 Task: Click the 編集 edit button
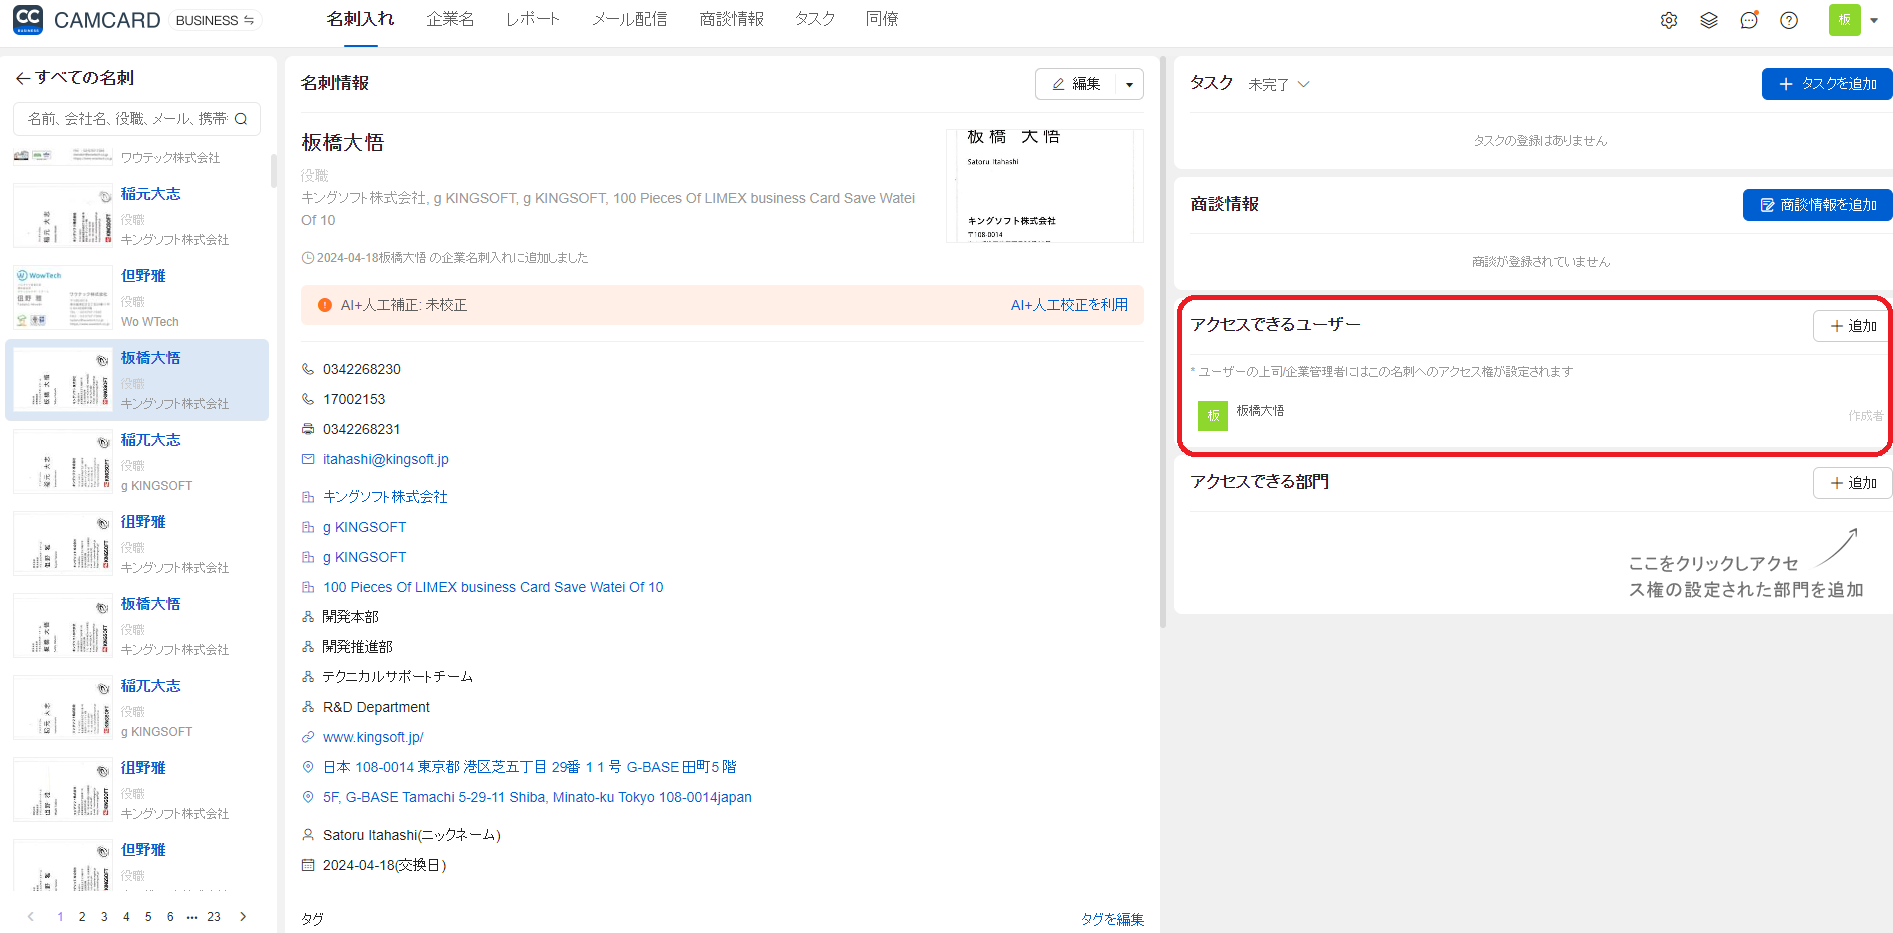coord(1076,84)
